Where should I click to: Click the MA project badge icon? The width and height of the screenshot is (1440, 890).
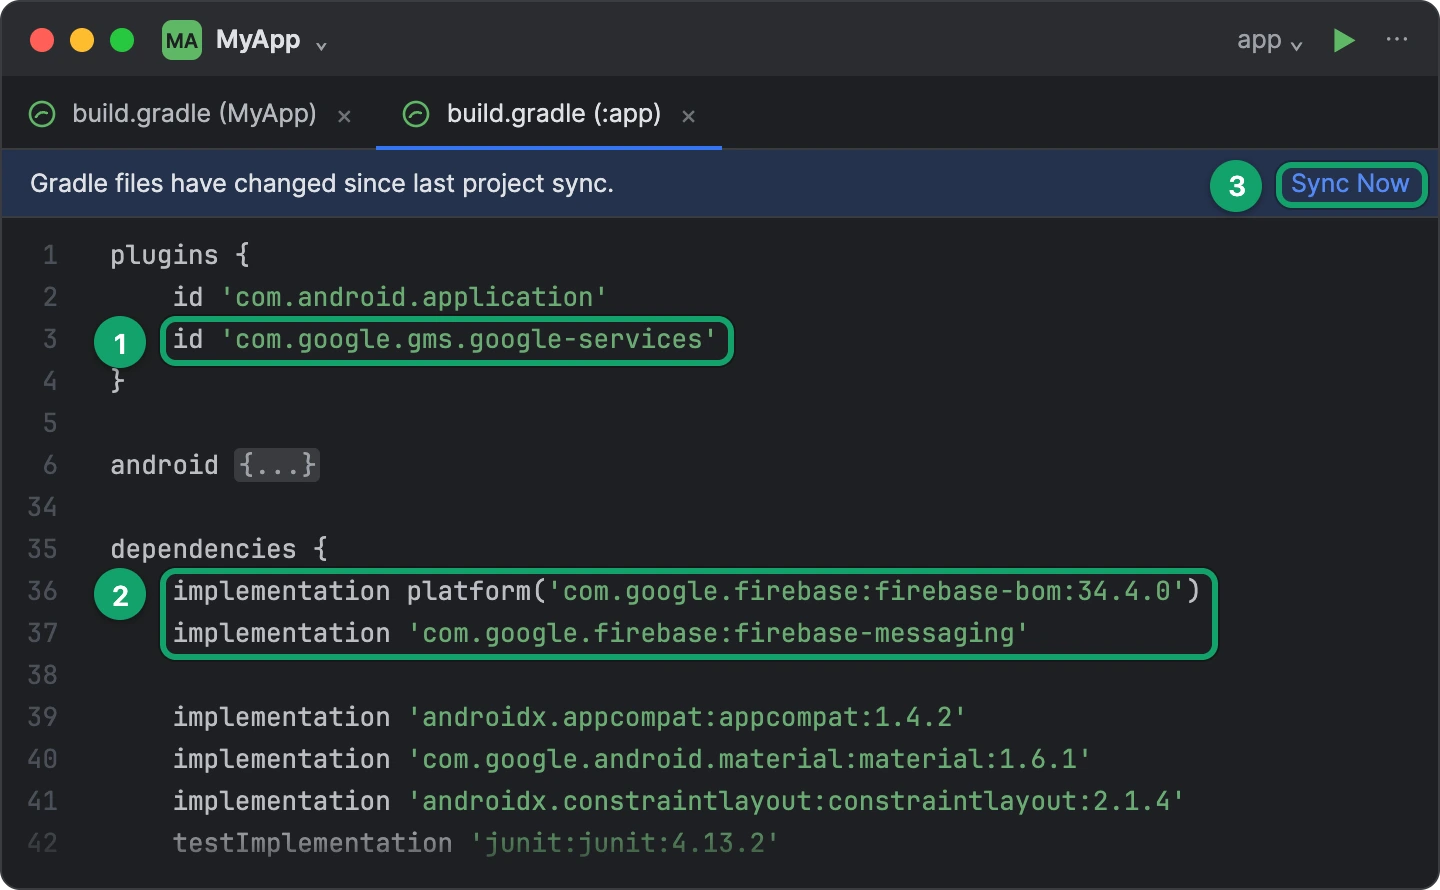(x=182, y=40)
